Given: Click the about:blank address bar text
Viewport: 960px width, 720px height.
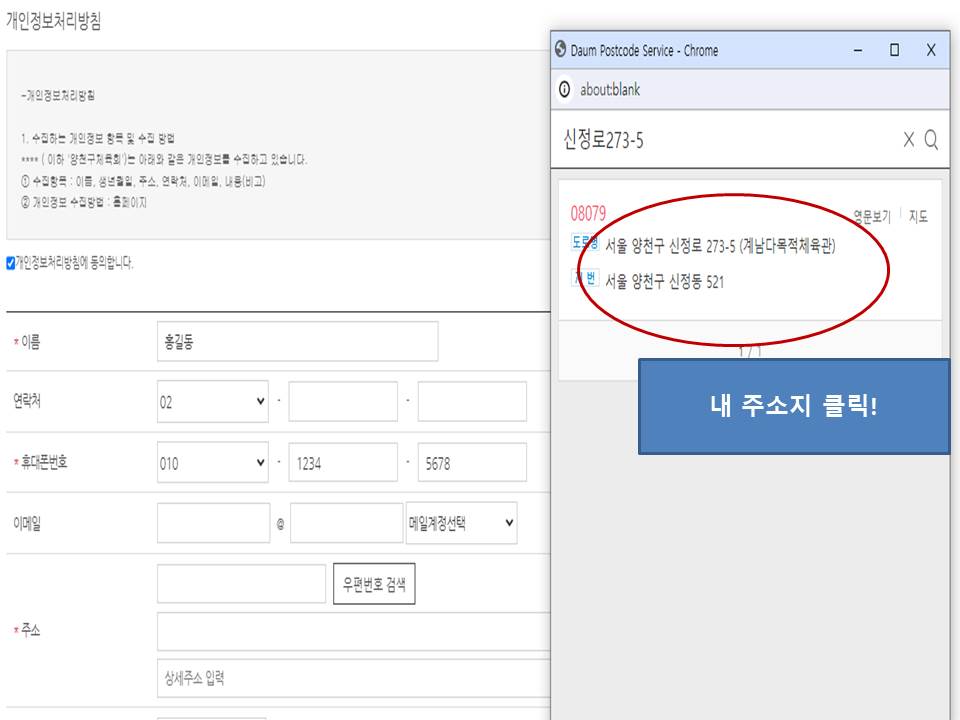Looking at the screenshot, I should (x=610, y=89).
